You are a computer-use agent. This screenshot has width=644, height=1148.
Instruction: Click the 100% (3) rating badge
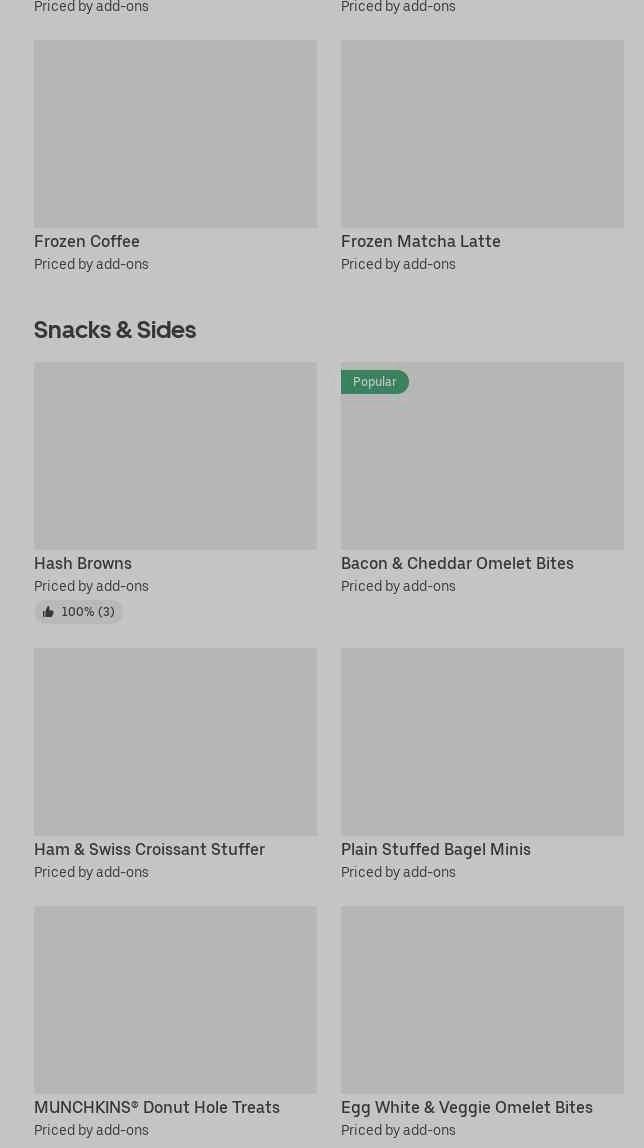(x=87, y=612)
